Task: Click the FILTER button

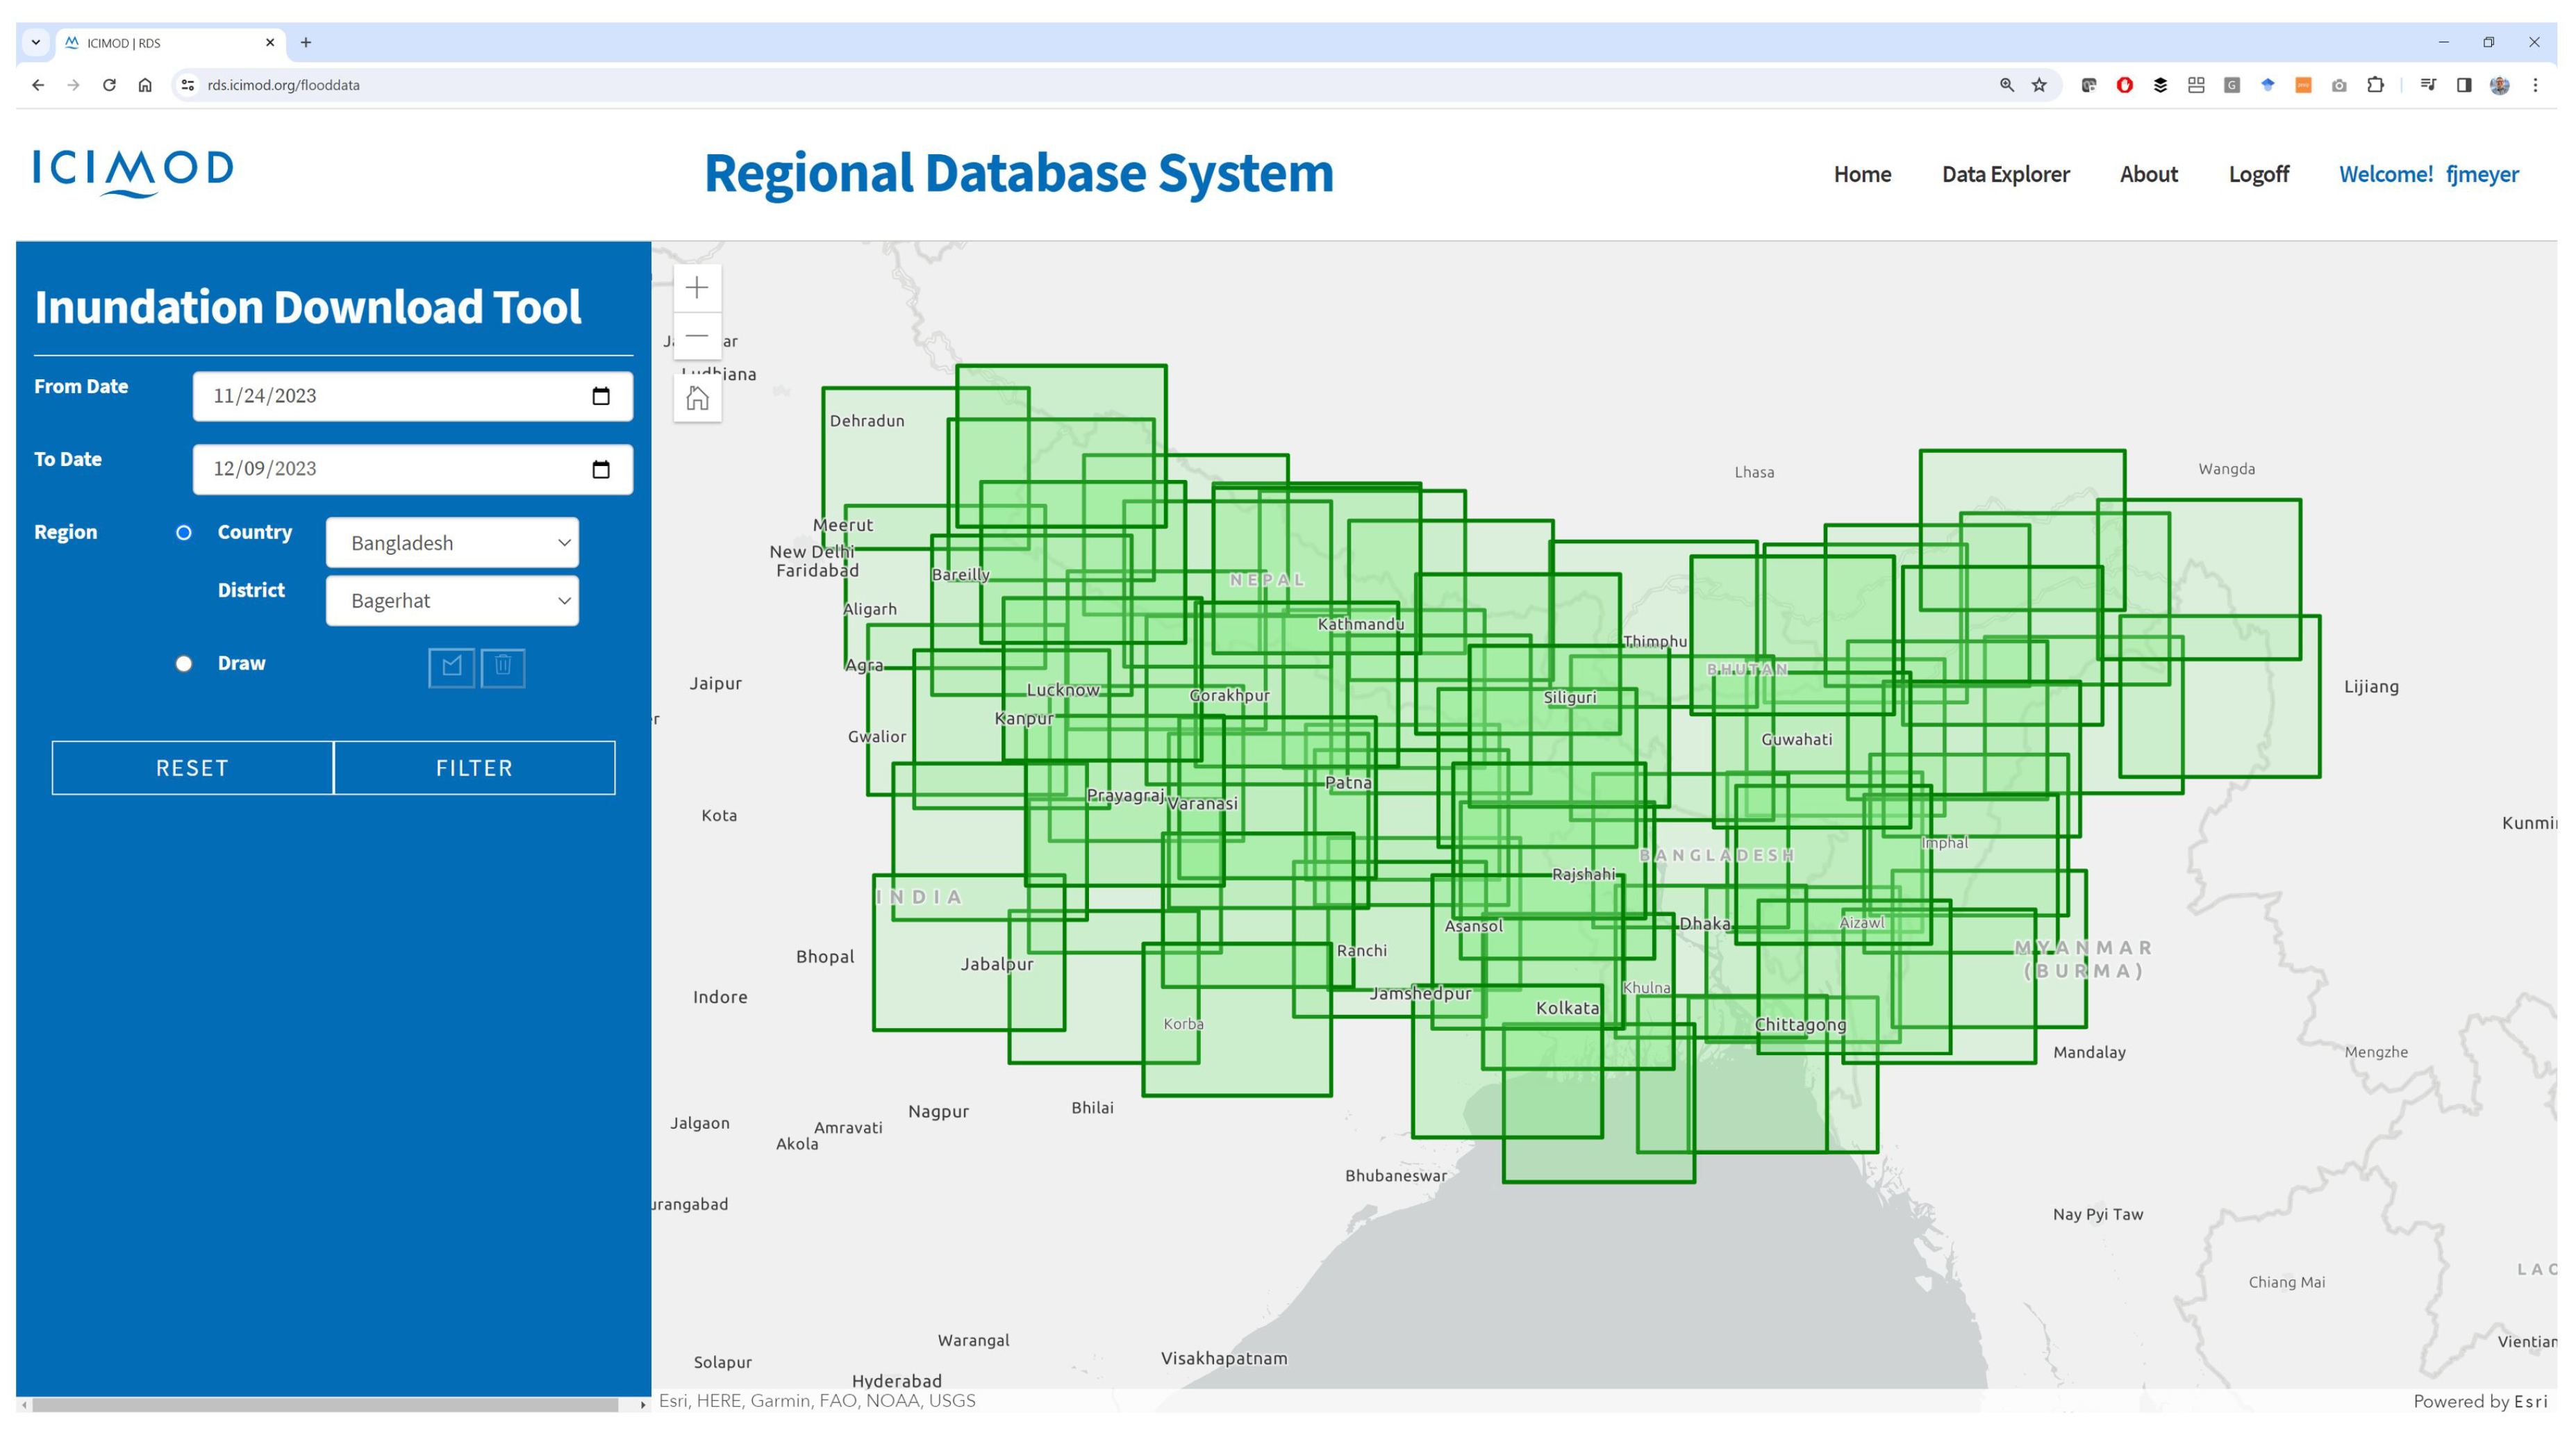Action: [474, 768]
